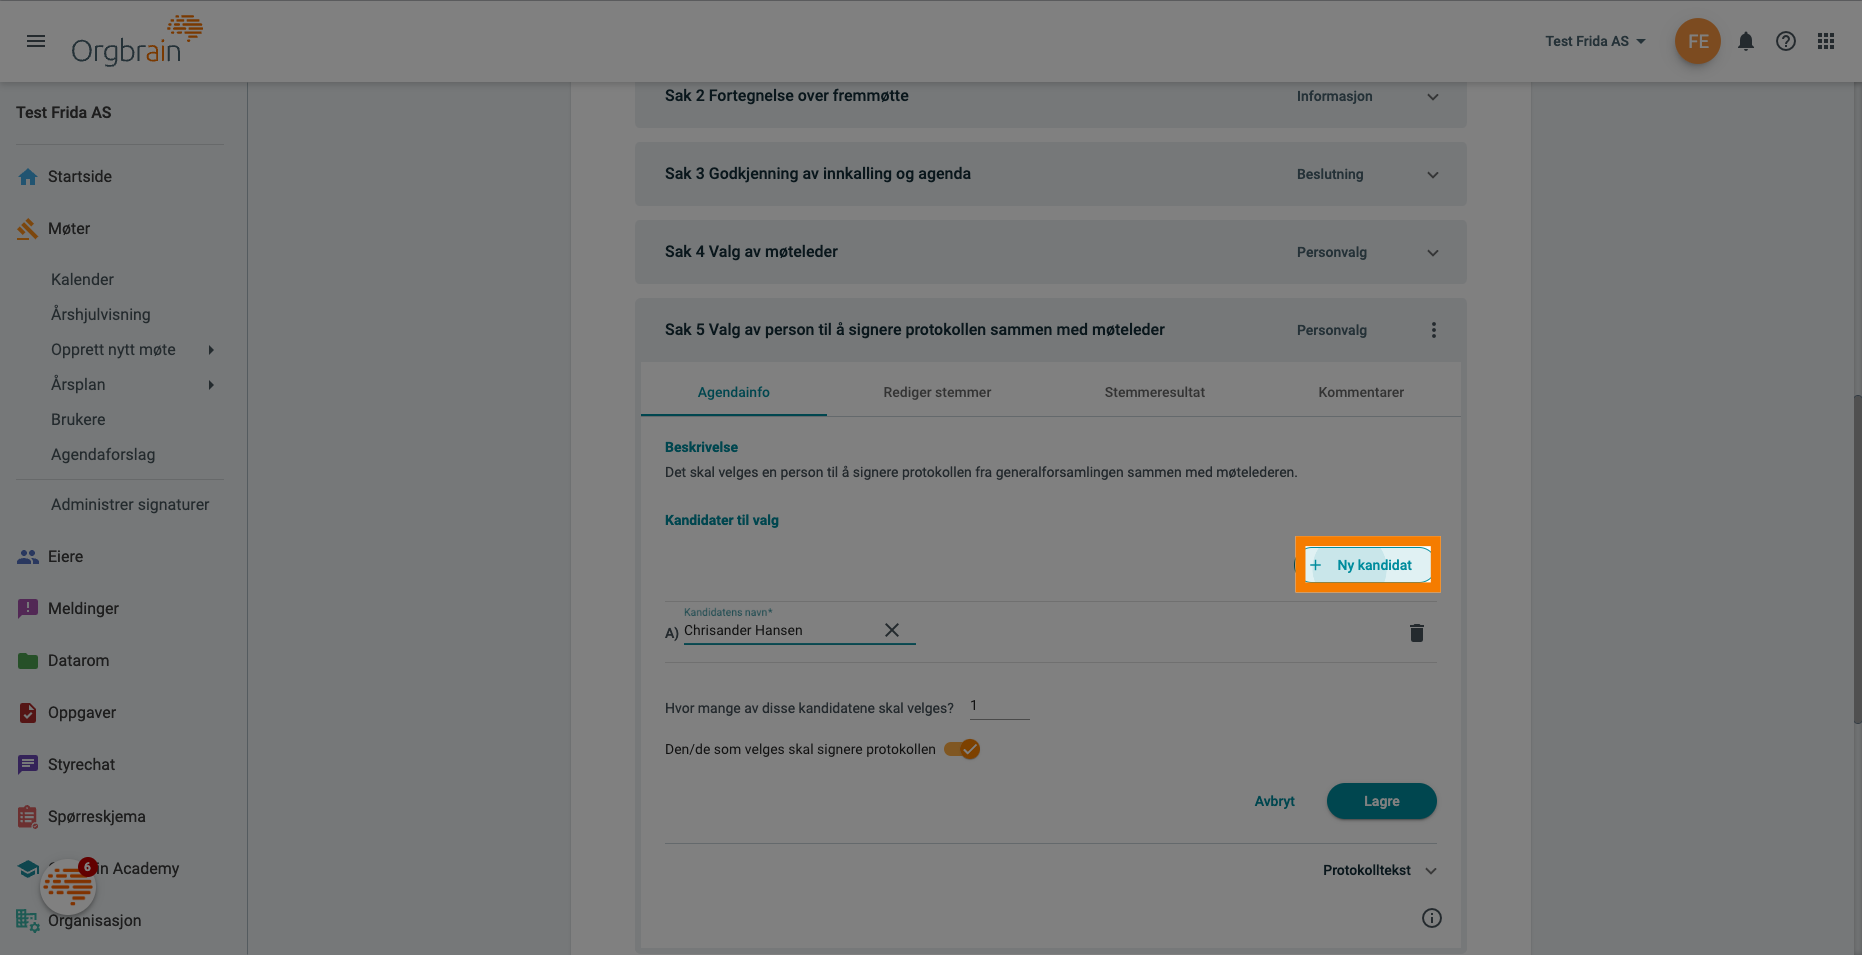
Task: Open Administrer signaturer
Action: click(x=130, y=504)
